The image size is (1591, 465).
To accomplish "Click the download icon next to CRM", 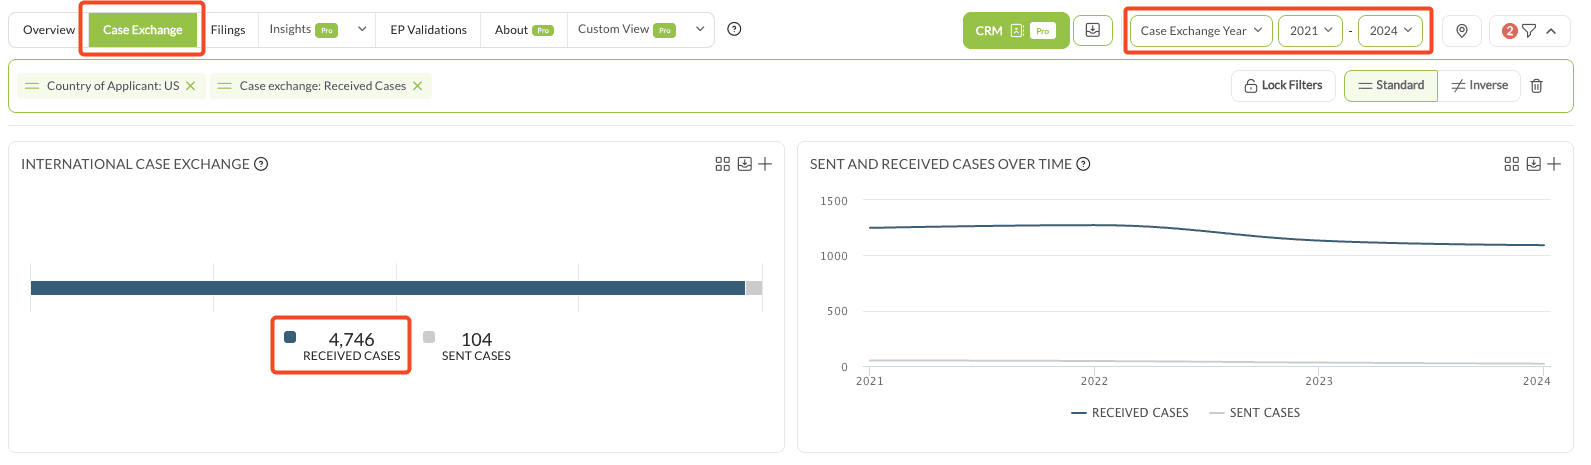I will click(1093, 30).
